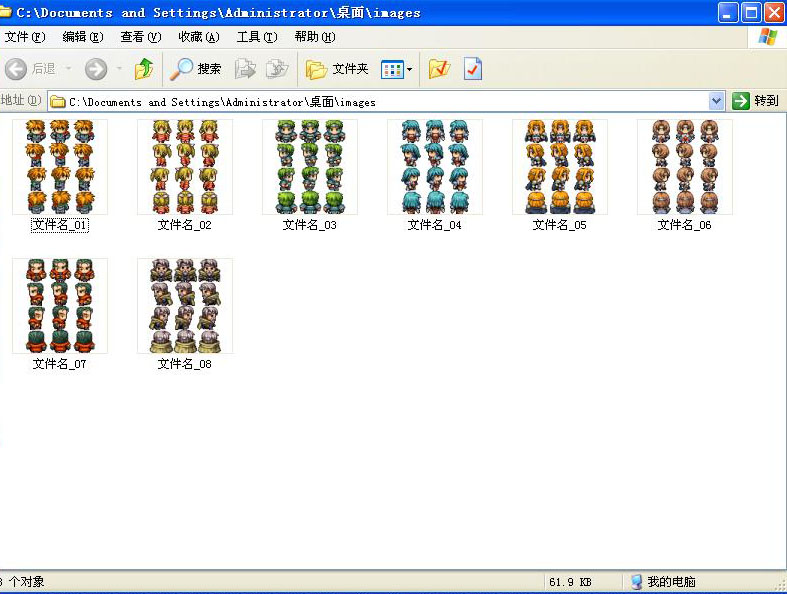
Task: Select thumbnail of 文件名_07 red-coat sprite
Action: coord(60,306)
